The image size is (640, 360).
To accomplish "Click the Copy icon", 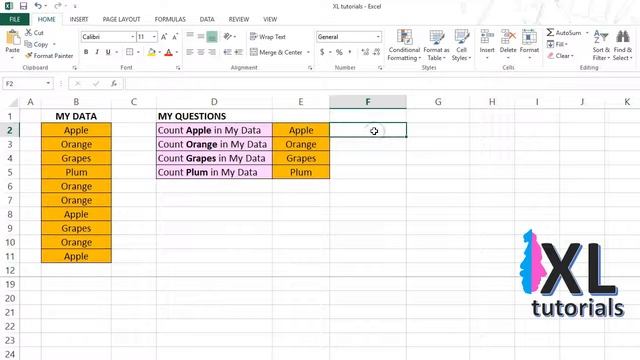I will coord(28,44).
